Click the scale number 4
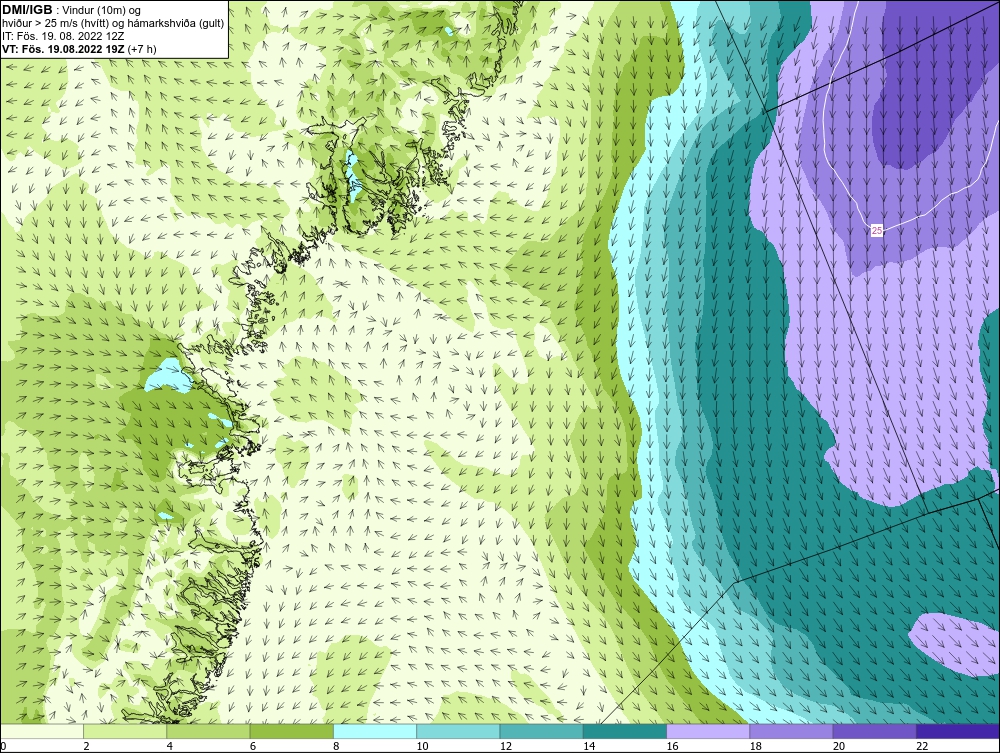Viewport: 1000px width, 753px height. coord(170,747)
